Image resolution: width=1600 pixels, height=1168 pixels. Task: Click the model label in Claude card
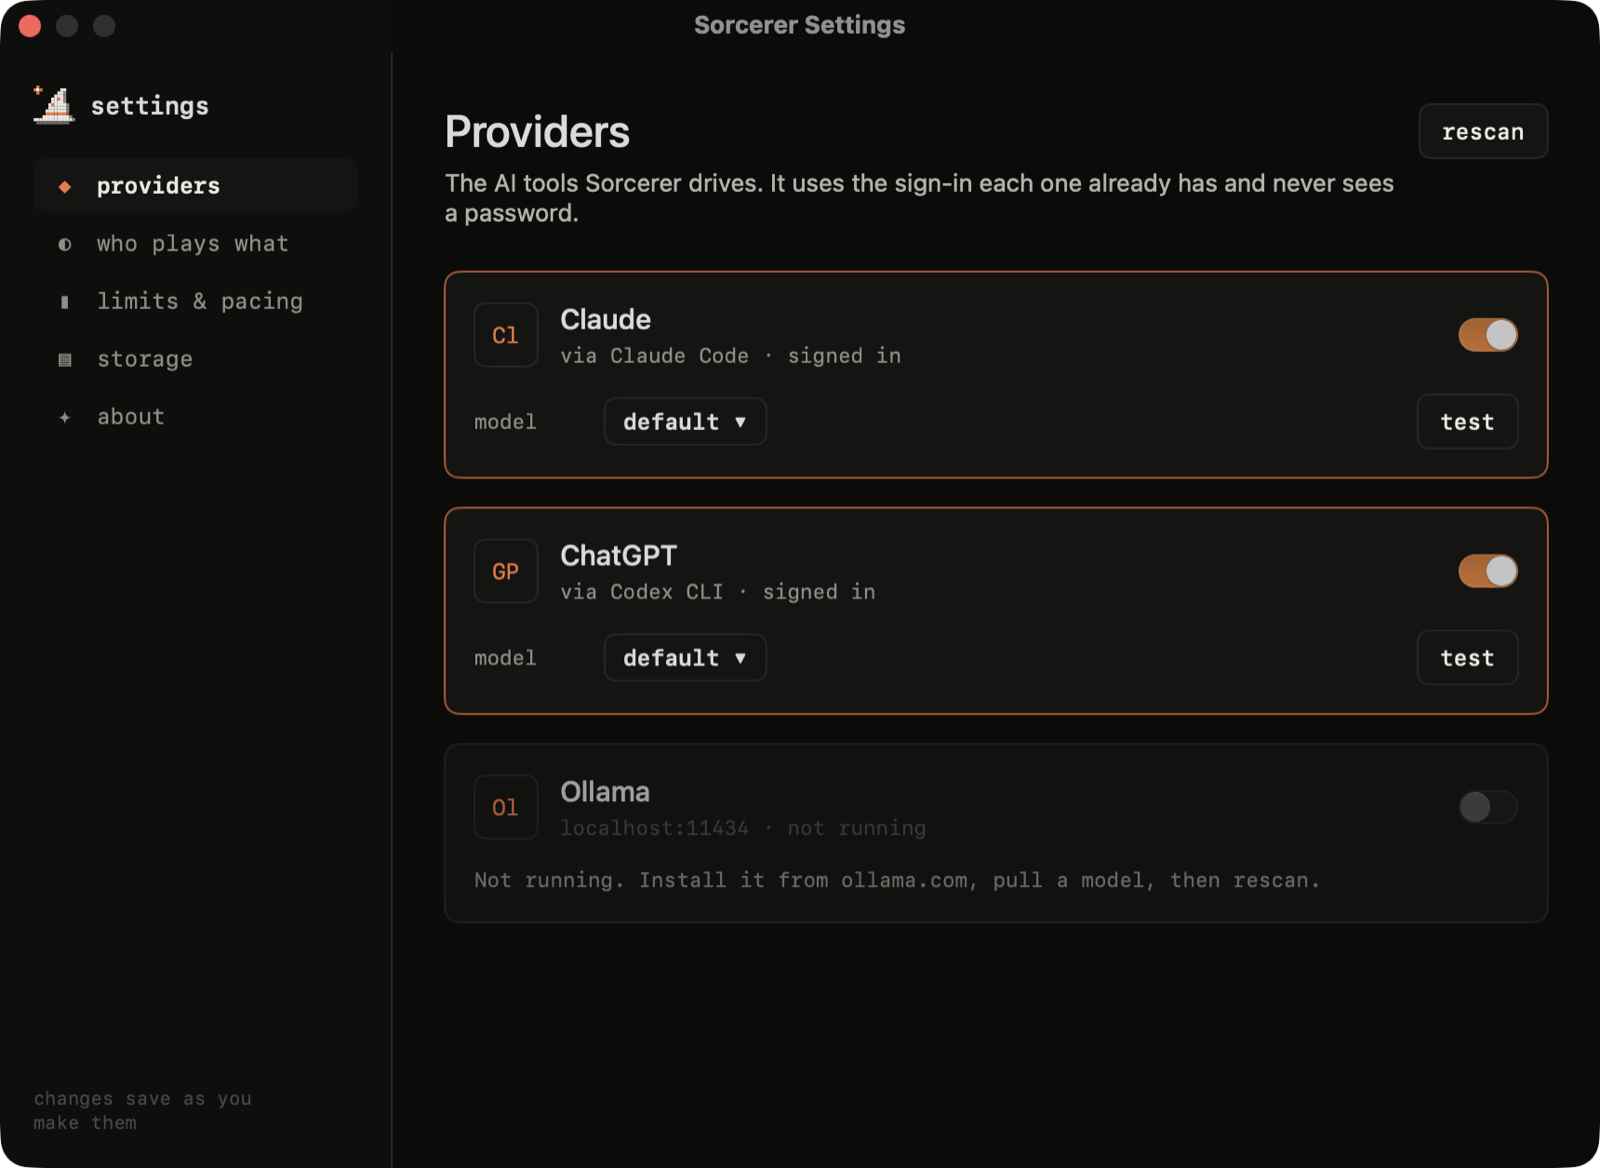point(505,422)
